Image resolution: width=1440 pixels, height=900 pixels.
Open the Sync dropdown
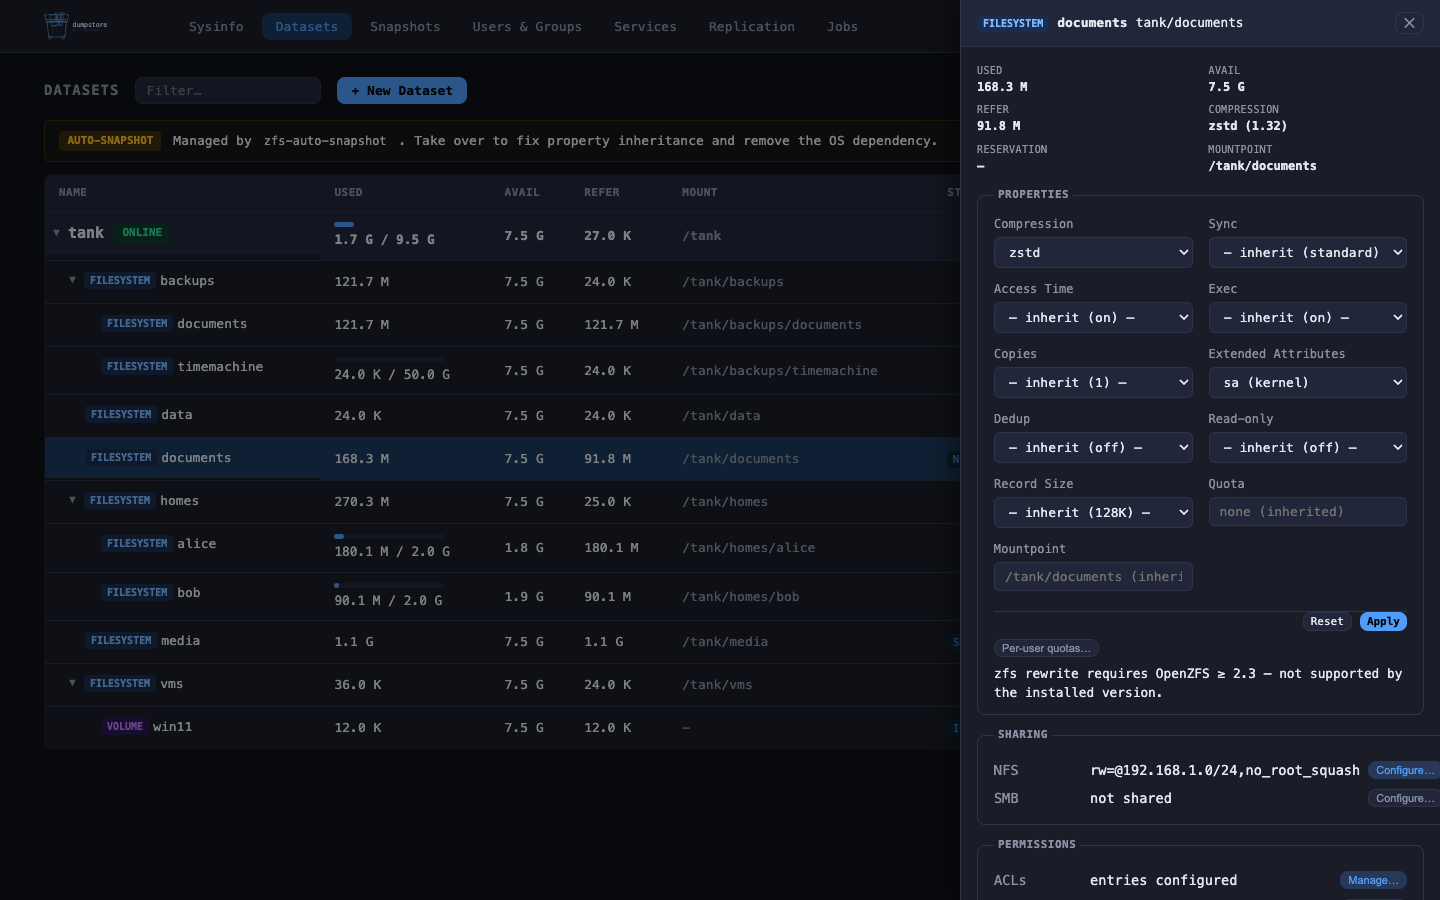coord(1307,253)
